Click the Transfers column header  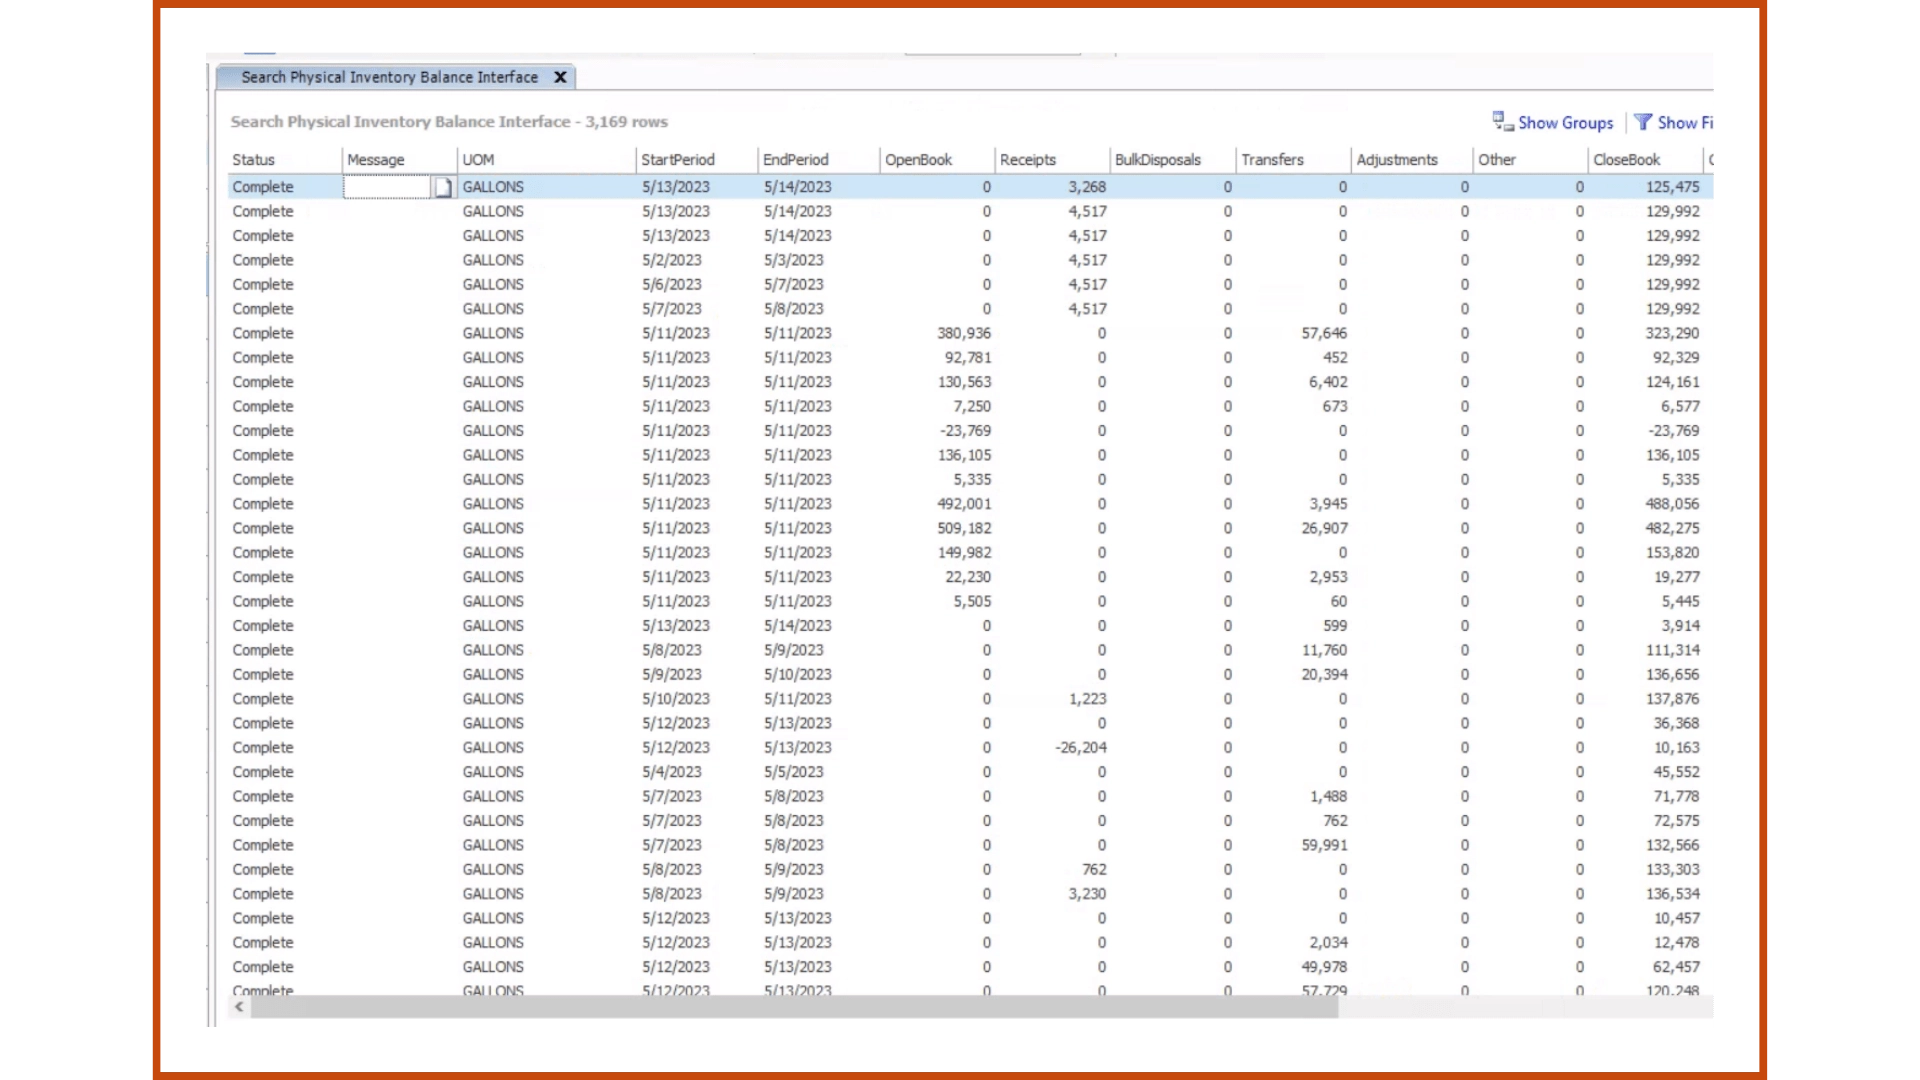pos(1272,160)
